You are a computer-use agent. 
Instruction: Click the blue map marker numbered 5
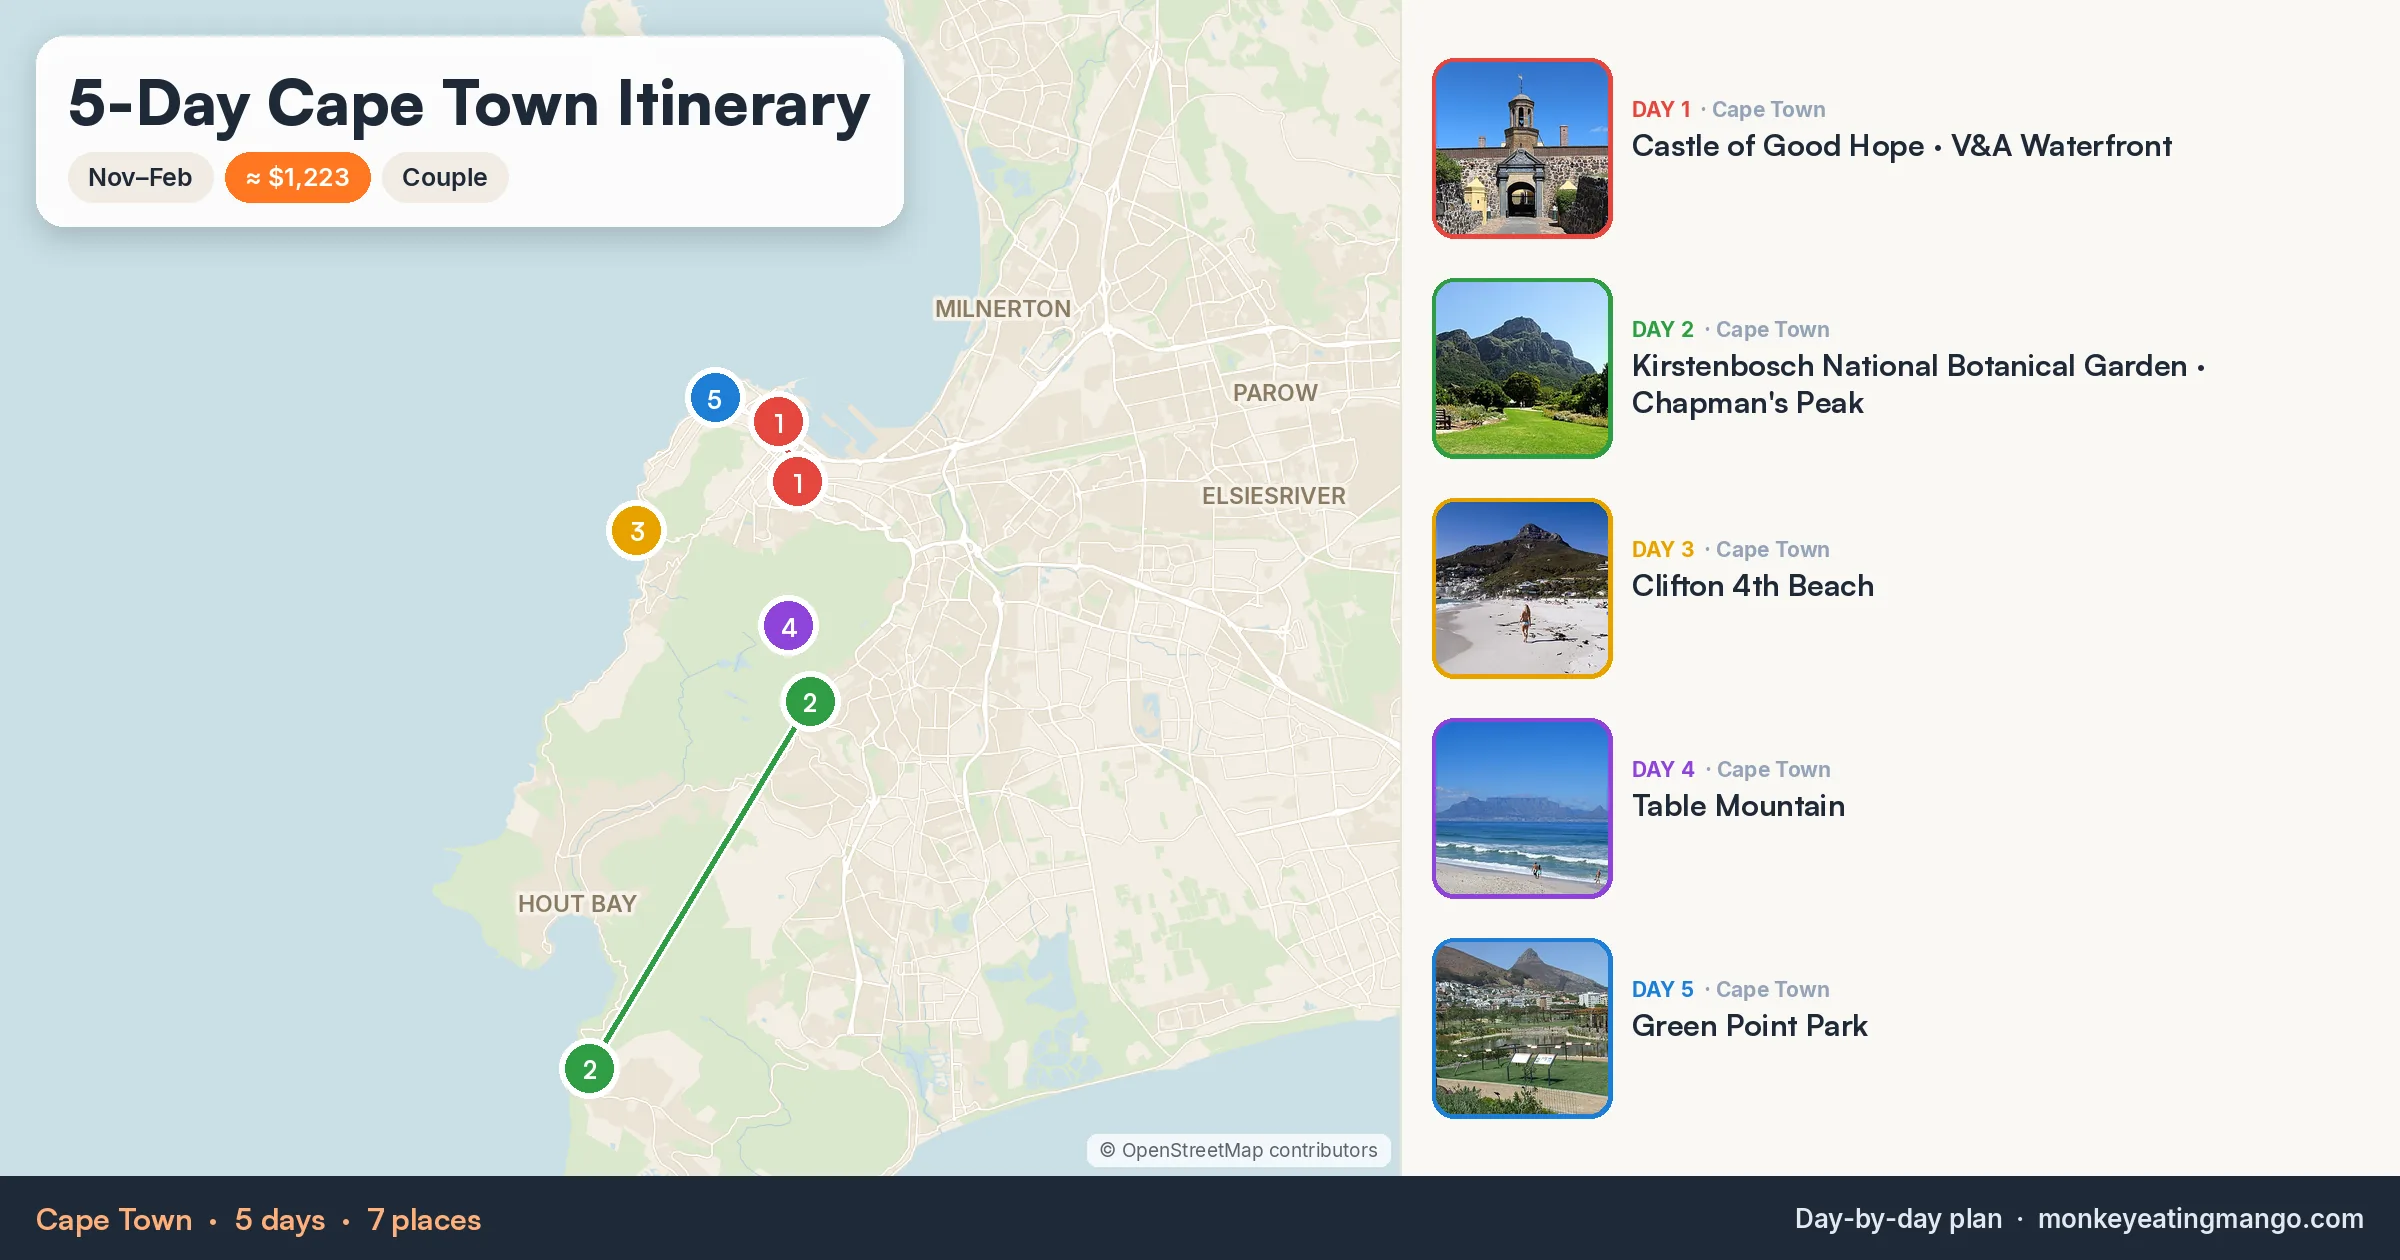point(714,399)
